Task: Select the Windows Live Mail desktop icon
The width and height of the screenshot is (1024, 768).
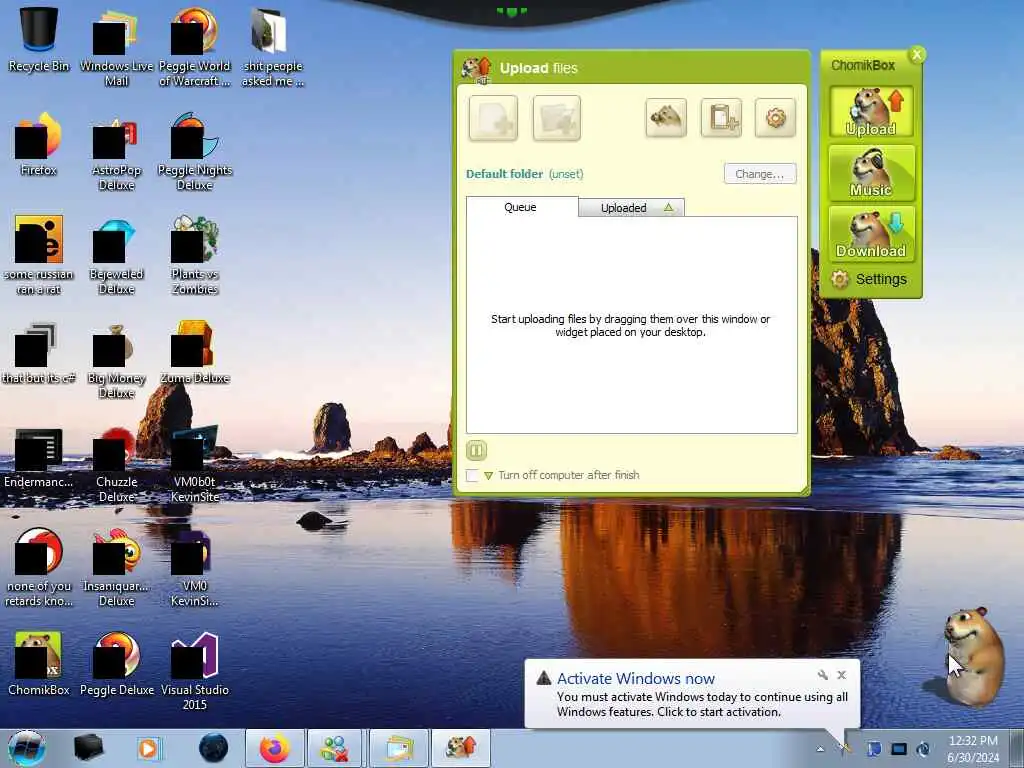Action: (116, 47)
